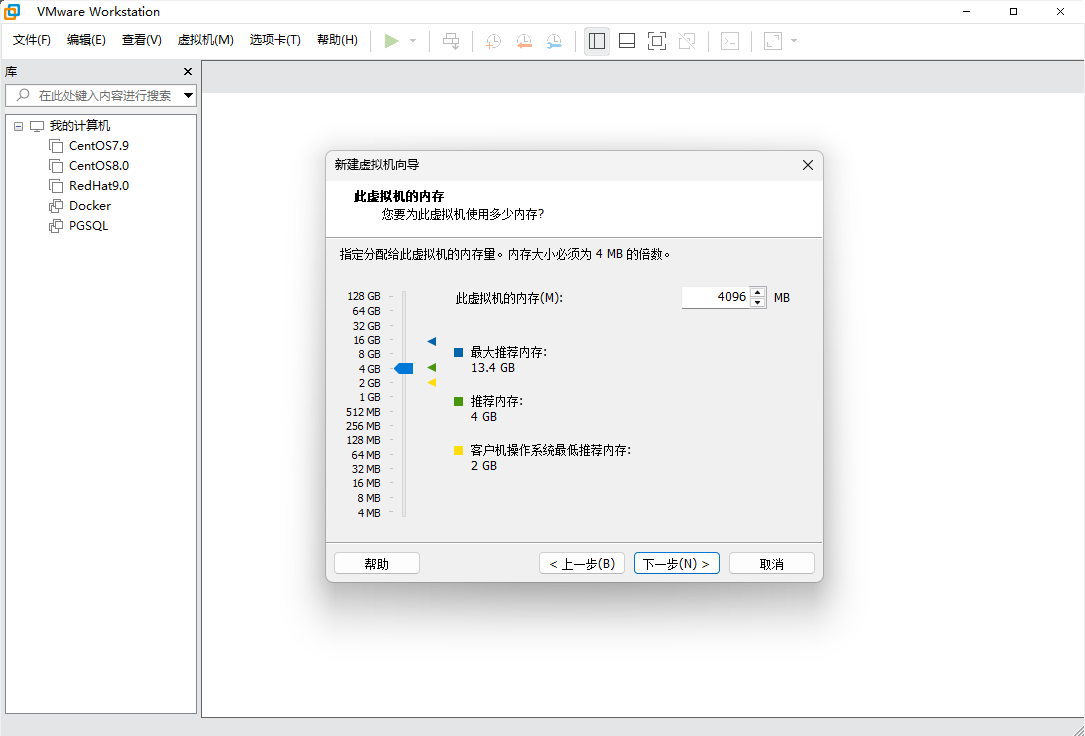
Task: Click the revert to snapshot icon
Action: [524, 41]
